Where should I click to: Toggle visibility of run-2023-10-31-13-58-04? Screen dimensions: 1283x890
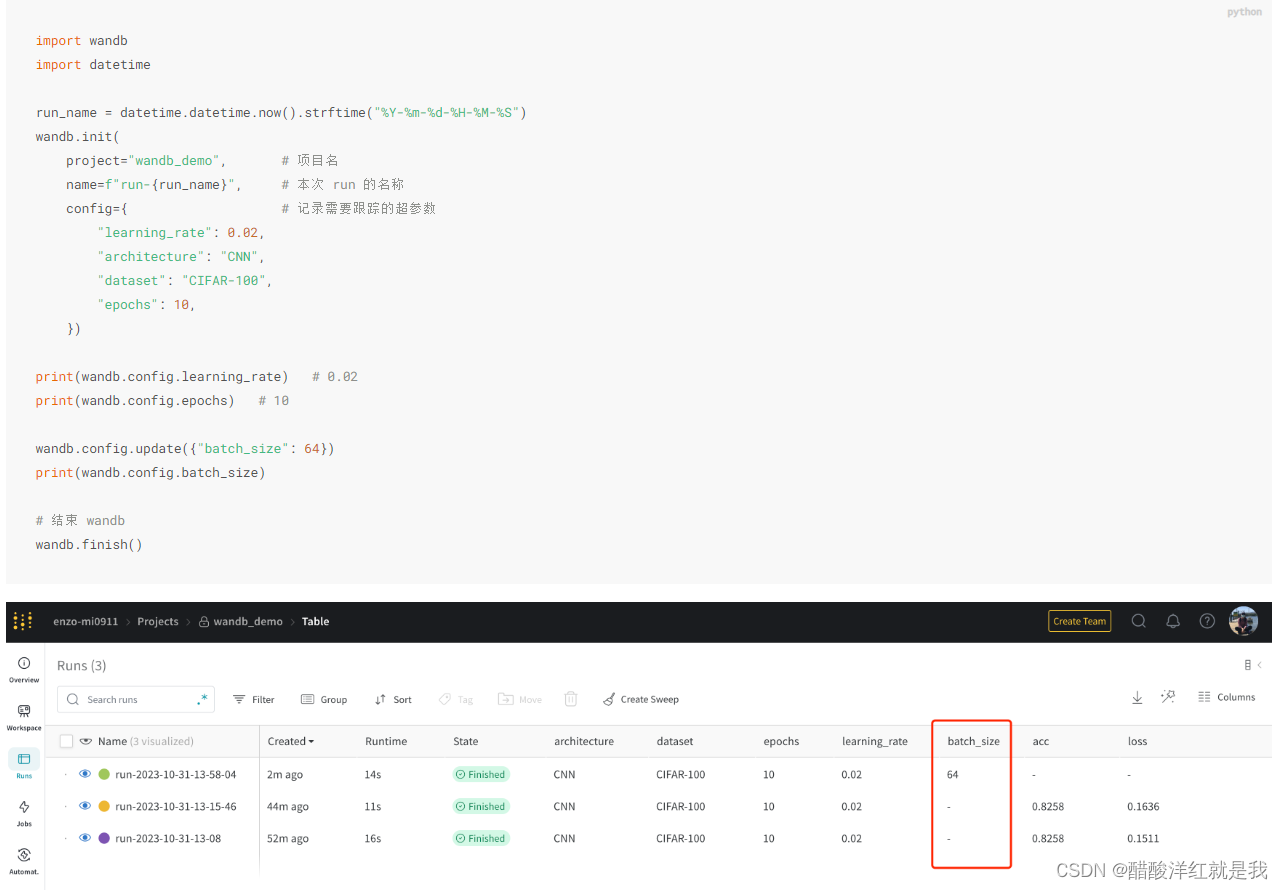[85, 774]
